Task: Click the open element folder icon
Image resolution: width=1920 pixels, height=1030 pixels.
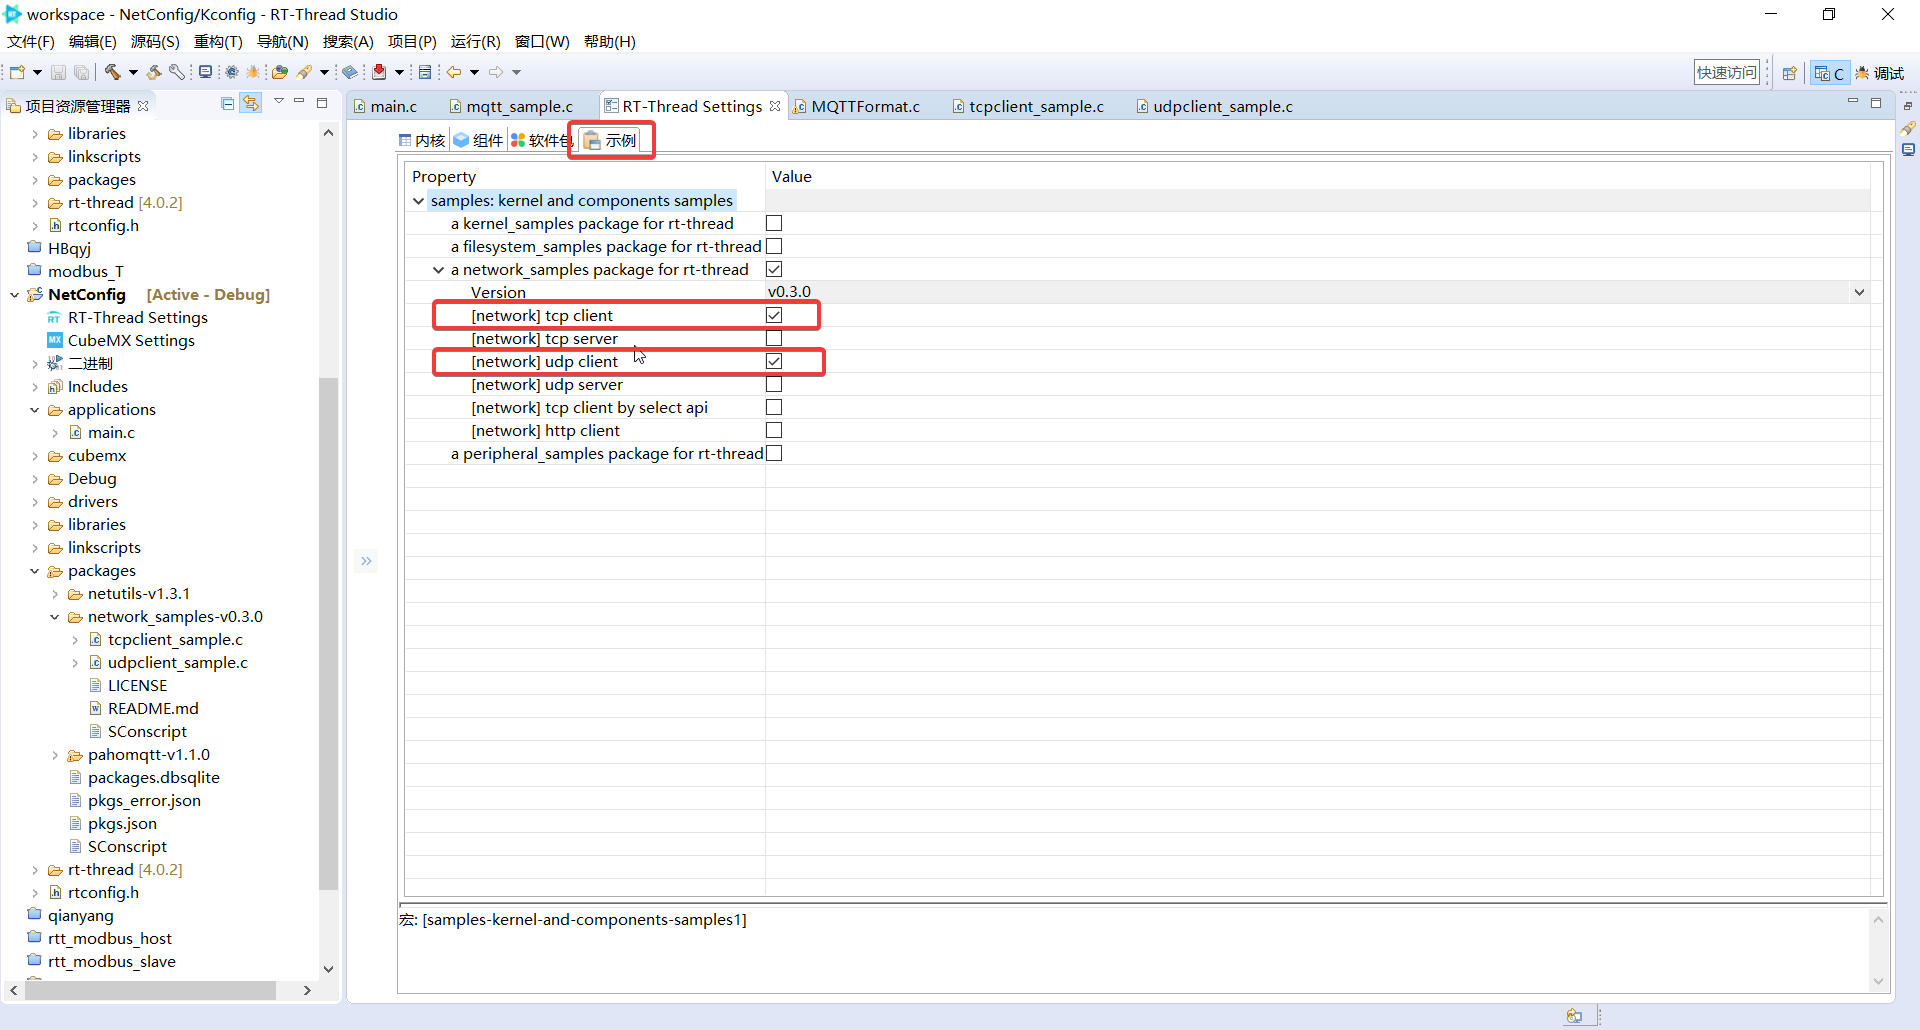Action: pos(280,72)
